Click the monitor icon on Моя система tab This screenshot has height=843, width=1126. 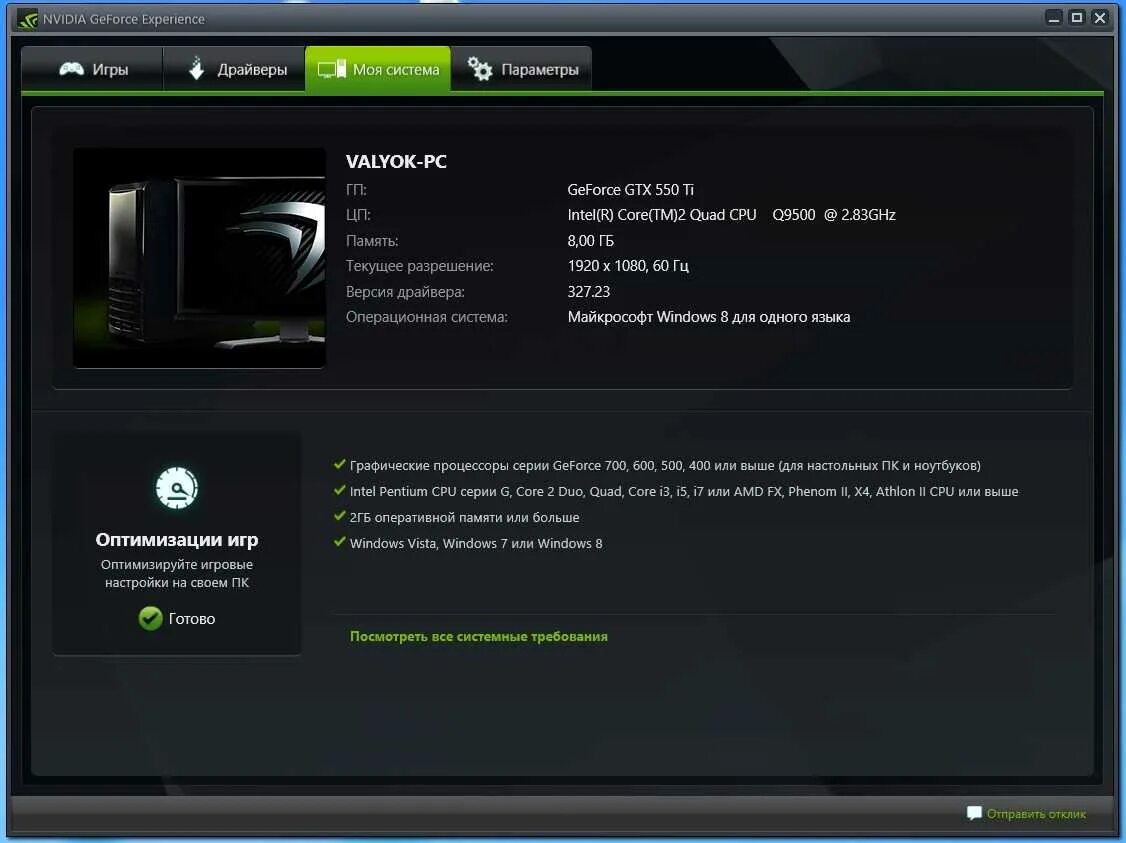332,69
